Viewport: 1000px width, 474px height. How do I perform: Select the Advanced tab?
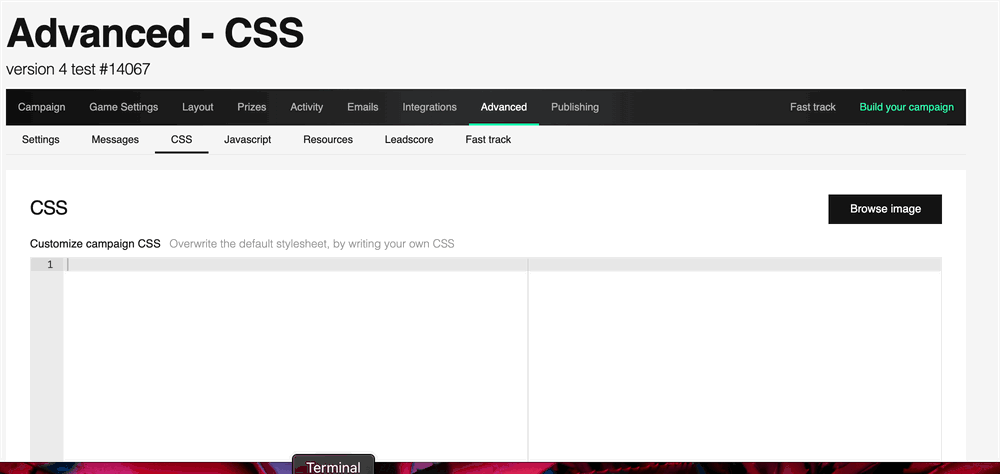click(503, 107)
